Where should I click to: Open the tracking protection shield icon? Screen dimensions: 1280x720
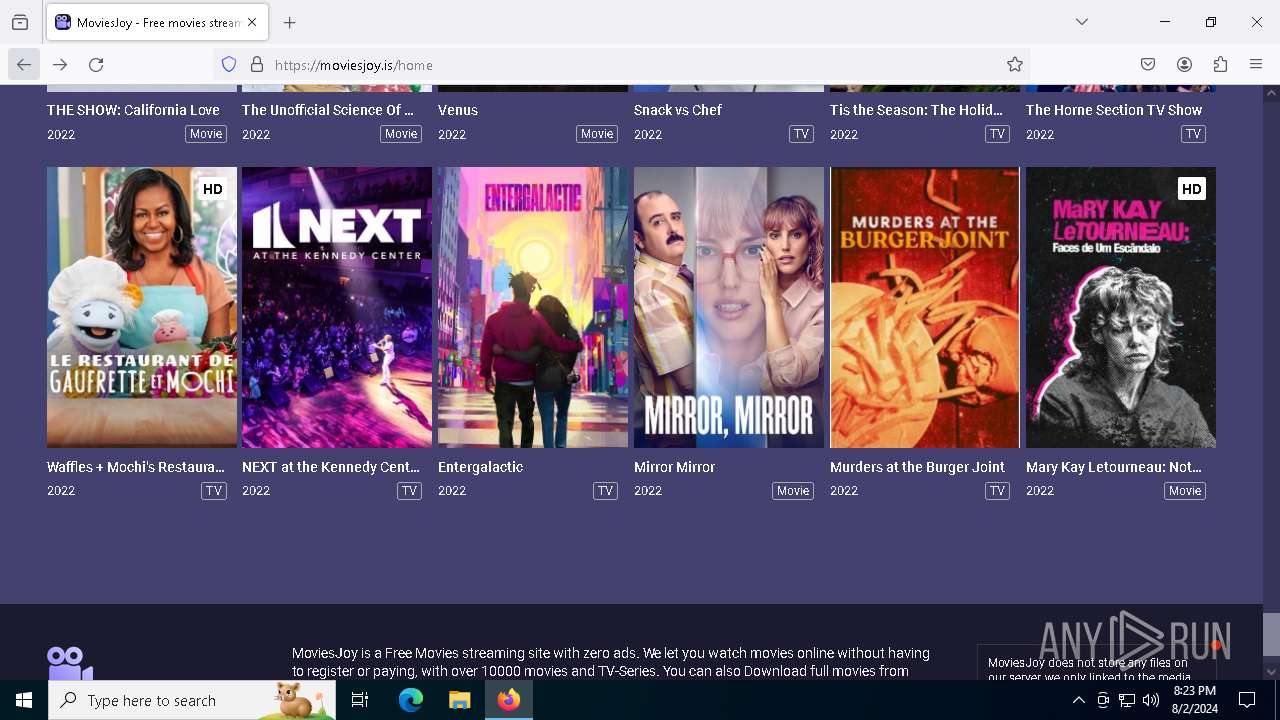tap(229, 65)
